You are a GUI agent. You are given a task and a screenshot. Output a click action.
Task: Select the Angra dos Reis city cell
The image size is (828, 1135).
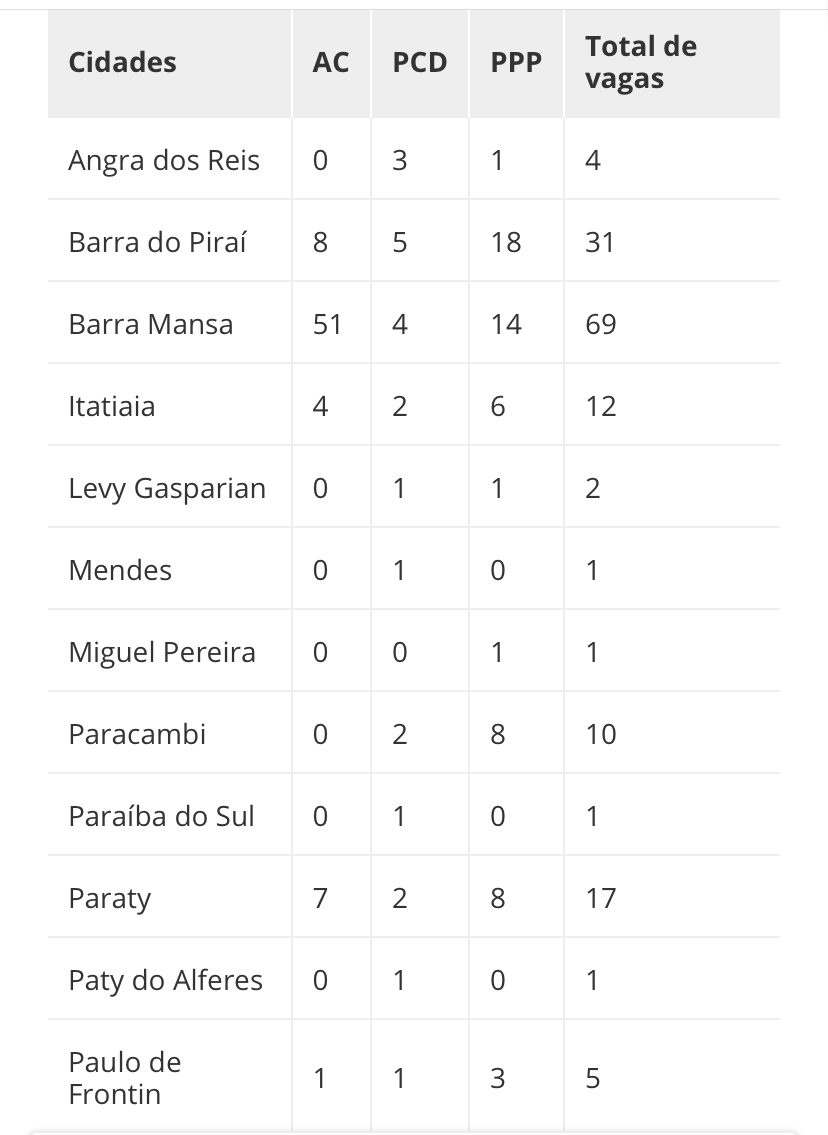click(164, 160)
